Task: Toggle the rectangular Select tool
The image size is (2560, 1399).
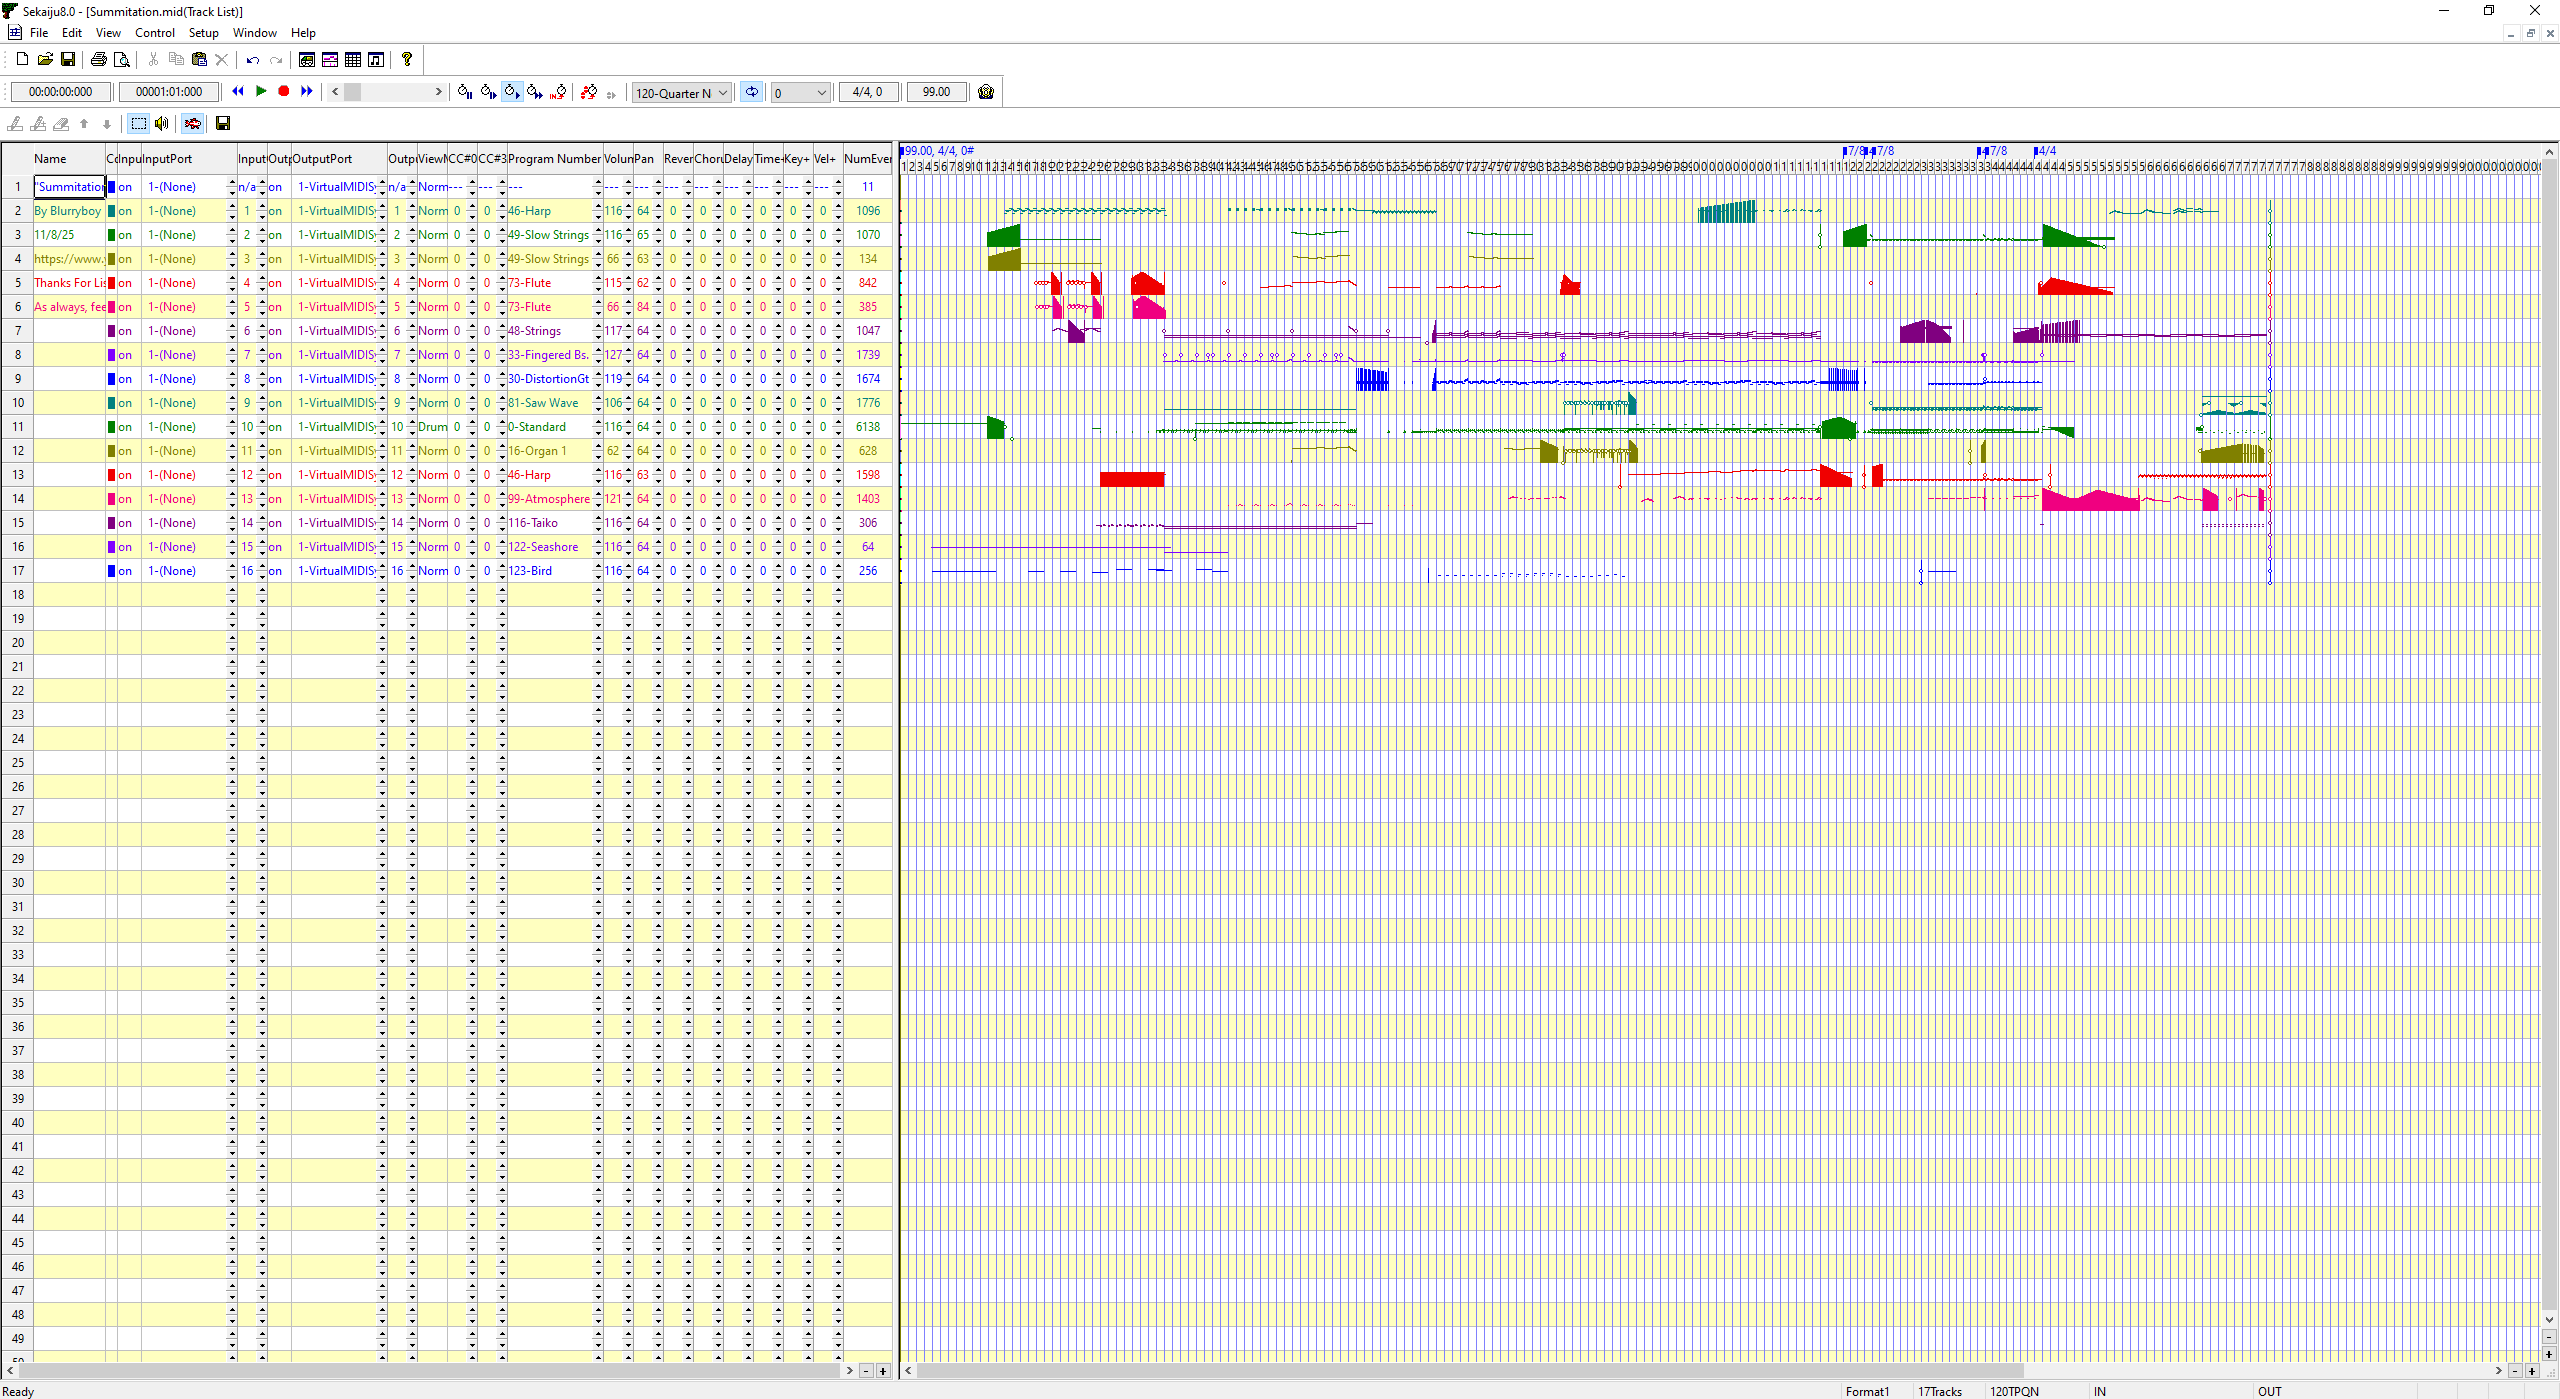Action: coord(139,123)
